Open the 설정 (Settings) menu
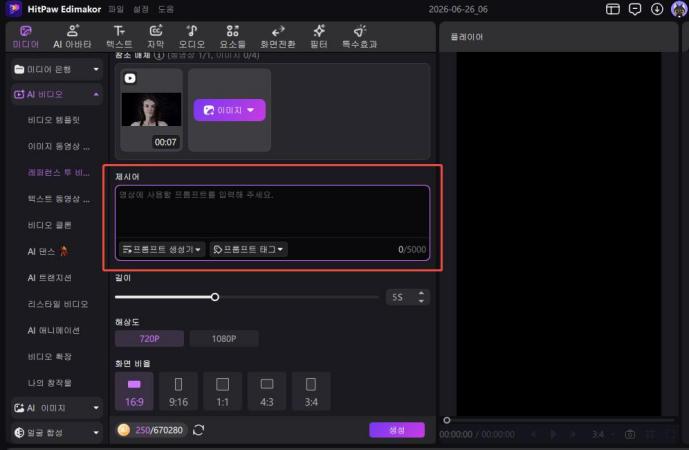The width and height of the screenshot is (689, 450). coord(141,9)
